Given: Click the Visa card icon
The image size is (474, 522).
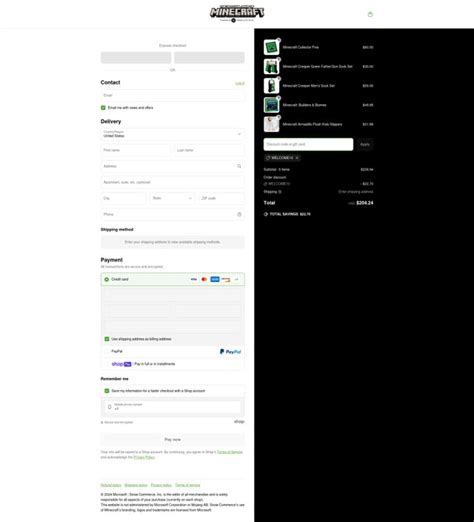Looking at the screenshot, I should 194,279.
